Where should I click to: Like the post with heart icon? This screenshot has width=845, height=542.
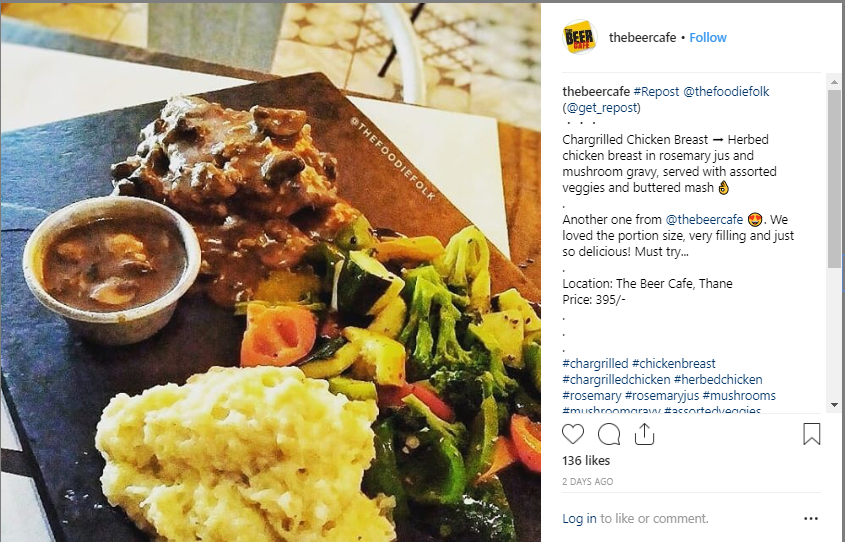click(572, 434)
